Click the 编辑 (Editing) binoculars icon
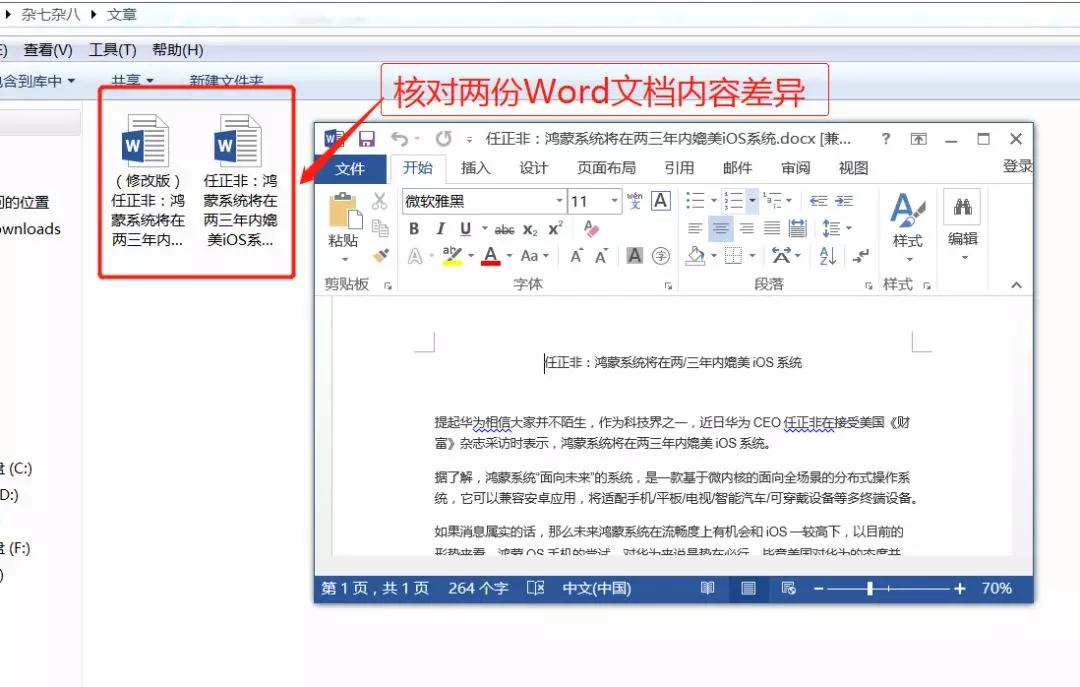The width and height of the screenshot is (1080, 687). [x=963, y=208]
